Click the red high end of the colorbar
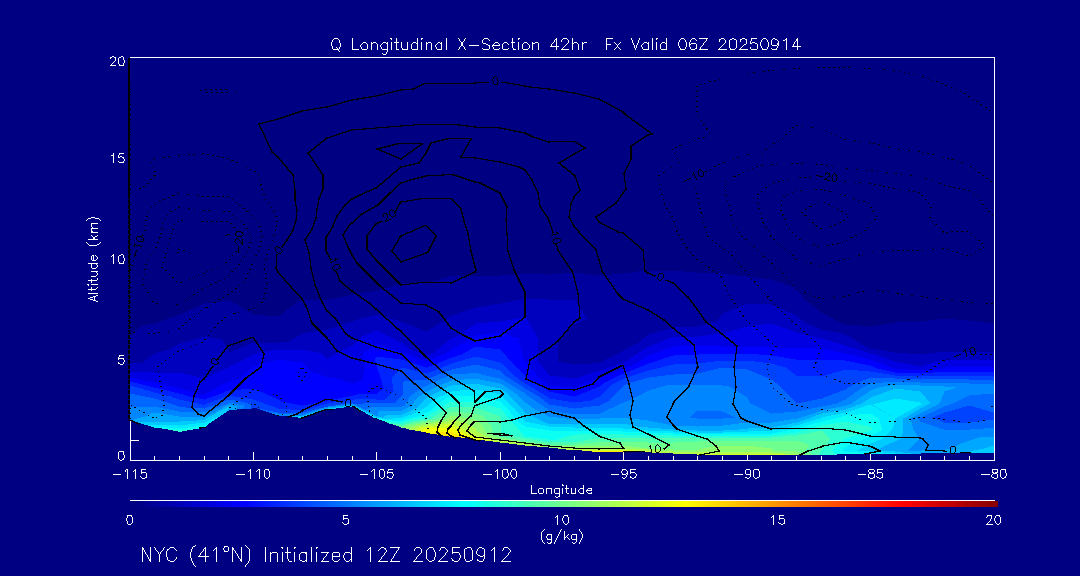 (985, 502)
